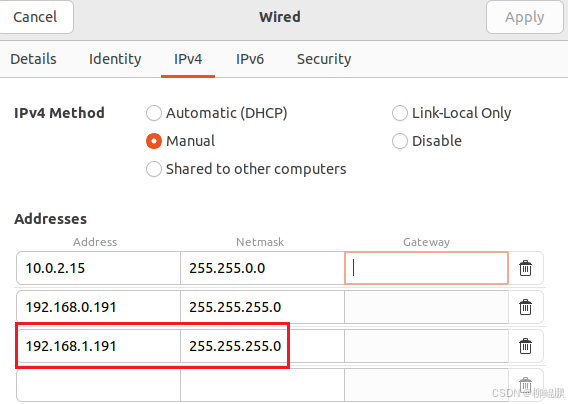568x404 pixels.
Task: Edit netmask field of 192.168.0.191 row
Action: tap(262, 307)
